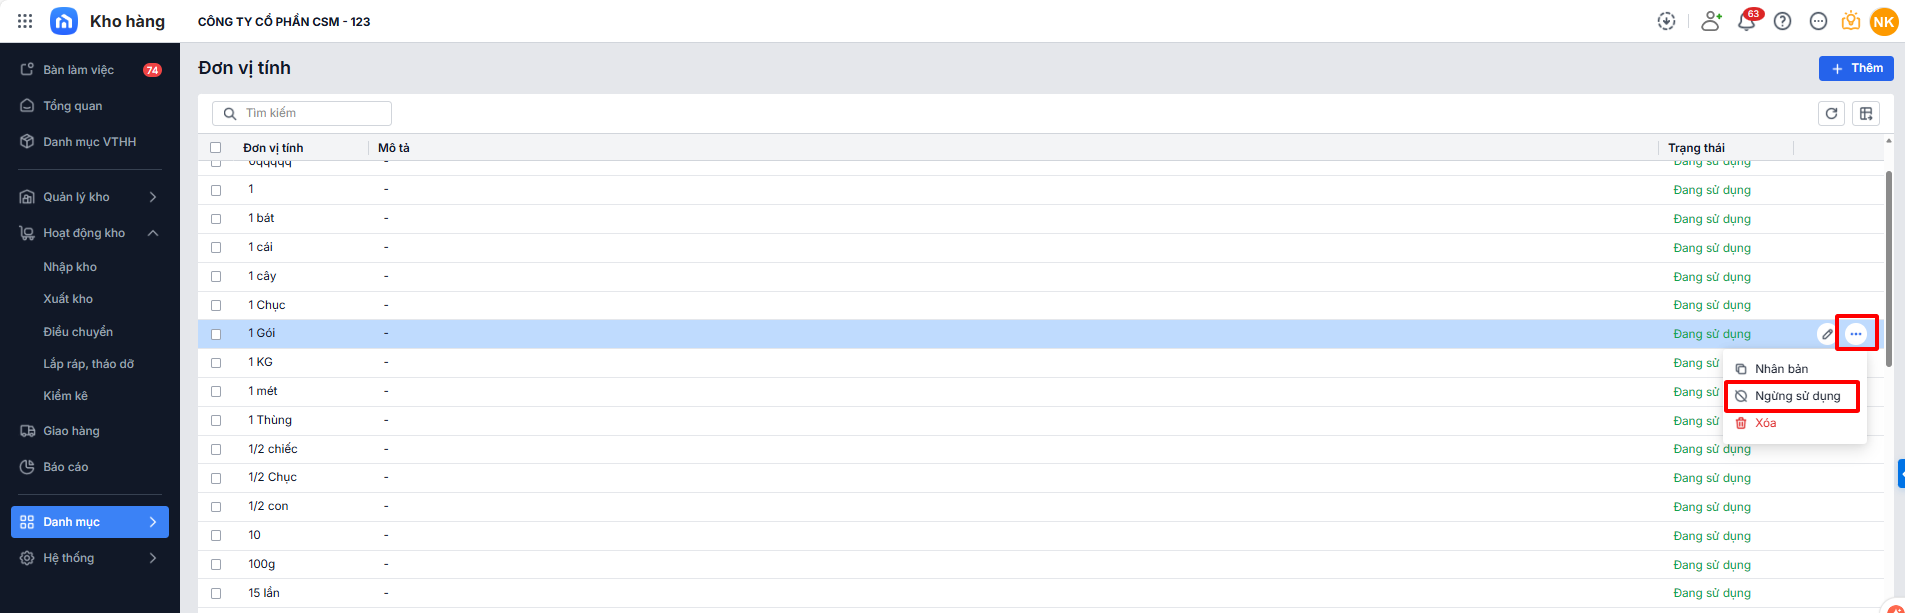Open Nhập kho in the sidebar
1905x613 pixels.
[x=70, y=267]
